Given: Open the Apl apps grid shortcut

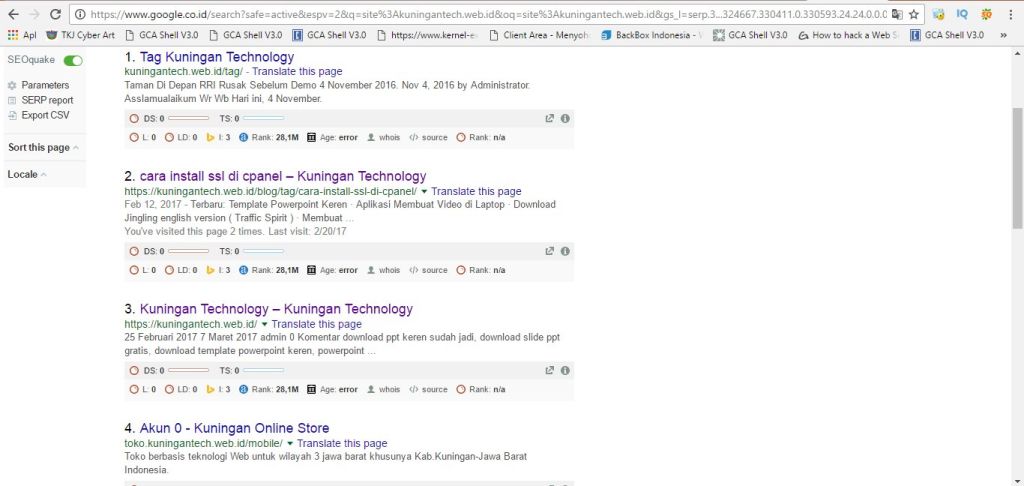Looking at the screenshot, I should (x=22, y=35).
